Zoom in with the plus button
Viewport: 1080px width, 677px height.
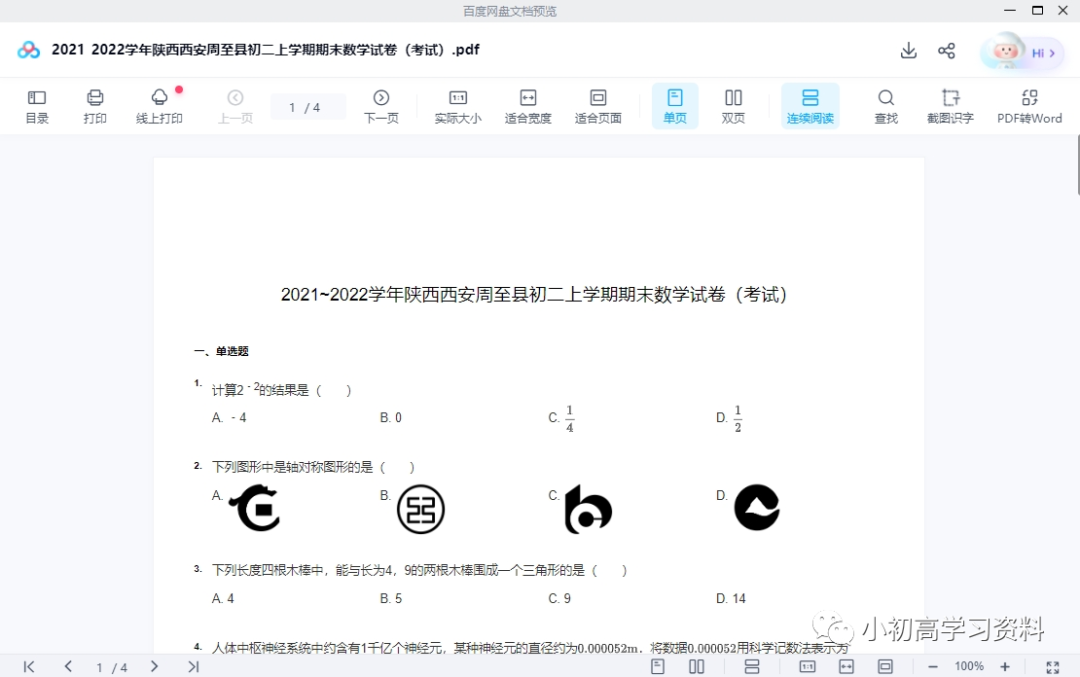click(1005, 666)
